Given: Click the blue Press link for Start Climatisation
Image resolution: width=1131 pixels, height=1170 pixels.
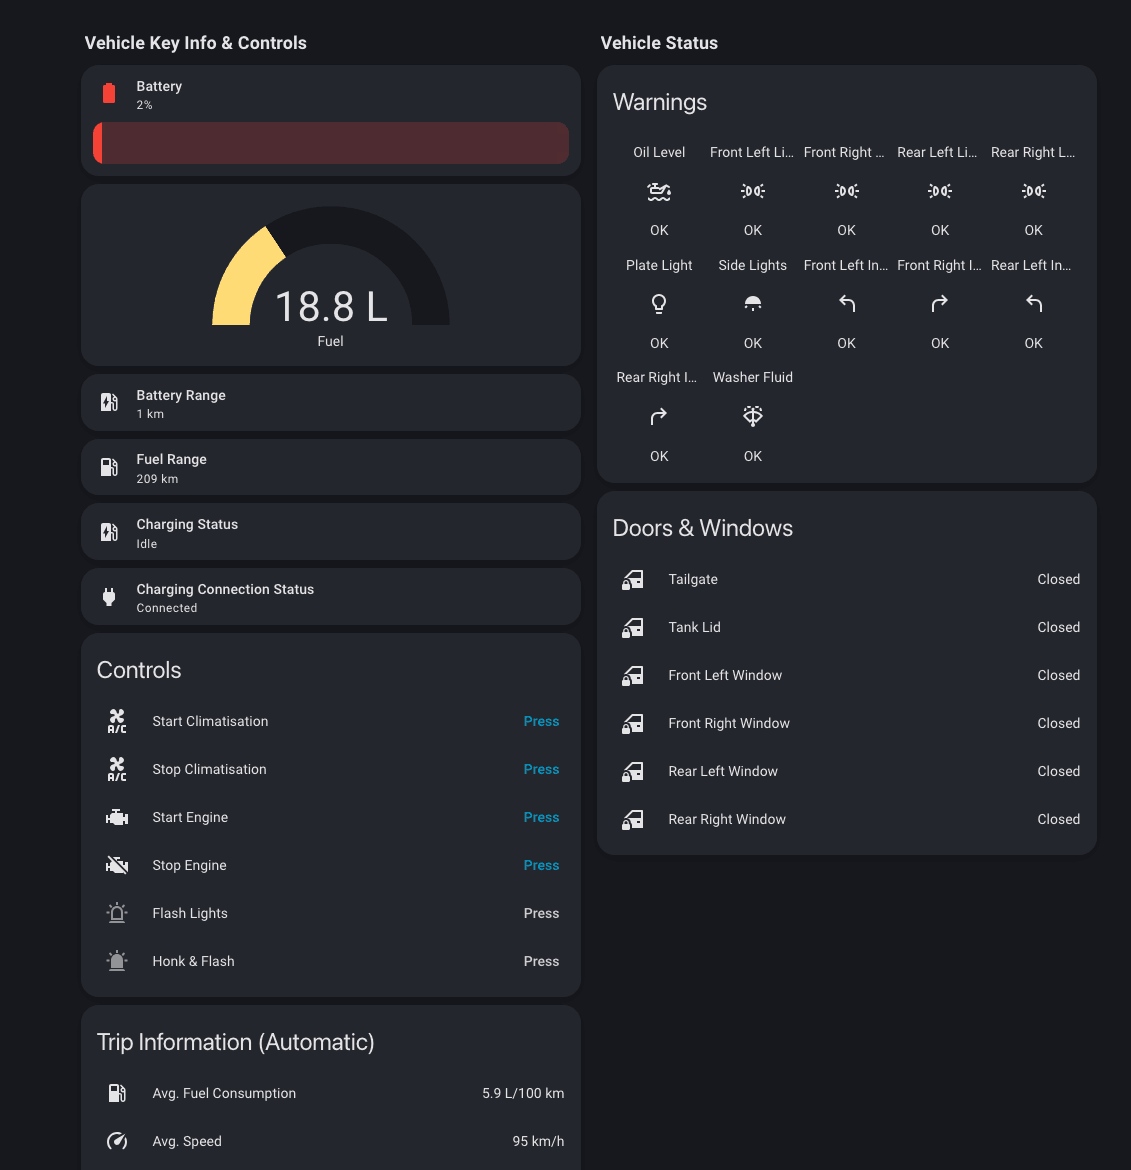Looking at the screenshot, I should point(541,721).
